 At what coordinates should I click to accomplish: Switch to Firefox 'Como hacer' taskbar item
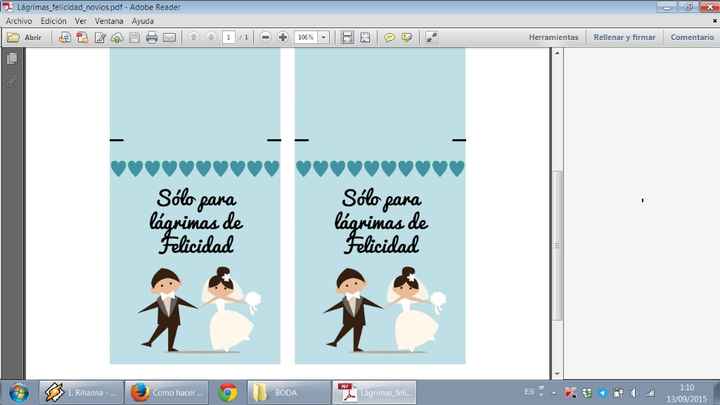point(167,393)
